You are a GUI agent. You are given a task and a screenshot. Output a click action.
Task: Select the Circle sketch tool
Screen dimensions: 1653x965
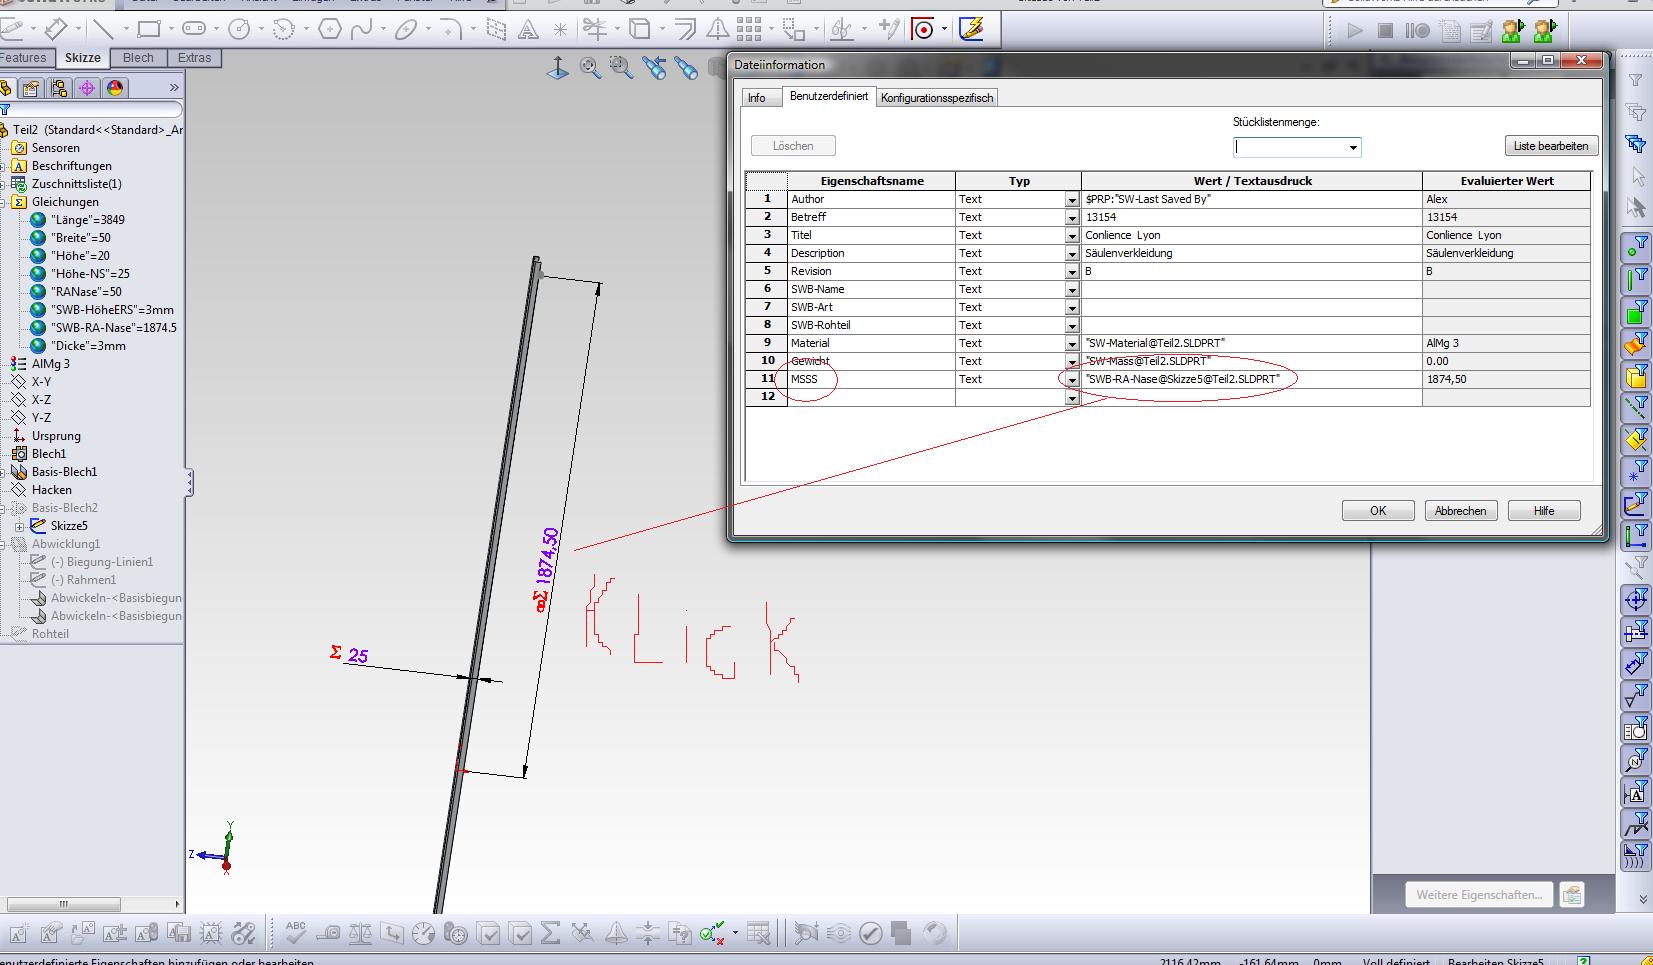coord(239,28)
